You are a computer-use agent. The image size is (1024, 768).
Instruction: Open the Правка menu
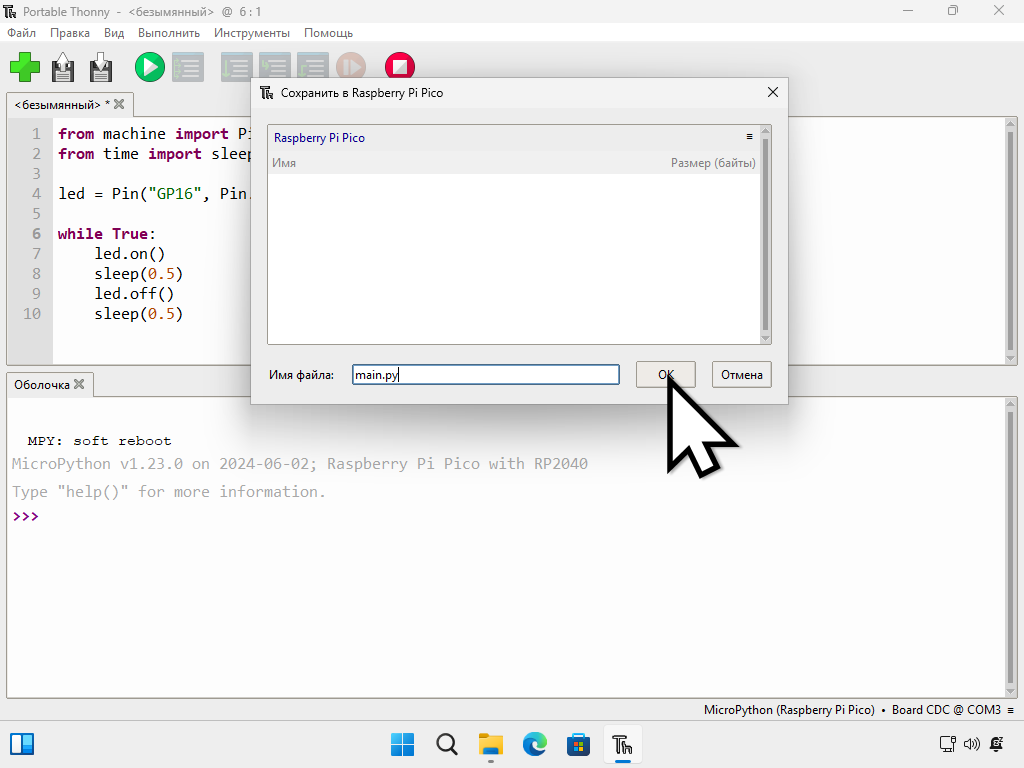pyautogui.click(x=70, y=33)
